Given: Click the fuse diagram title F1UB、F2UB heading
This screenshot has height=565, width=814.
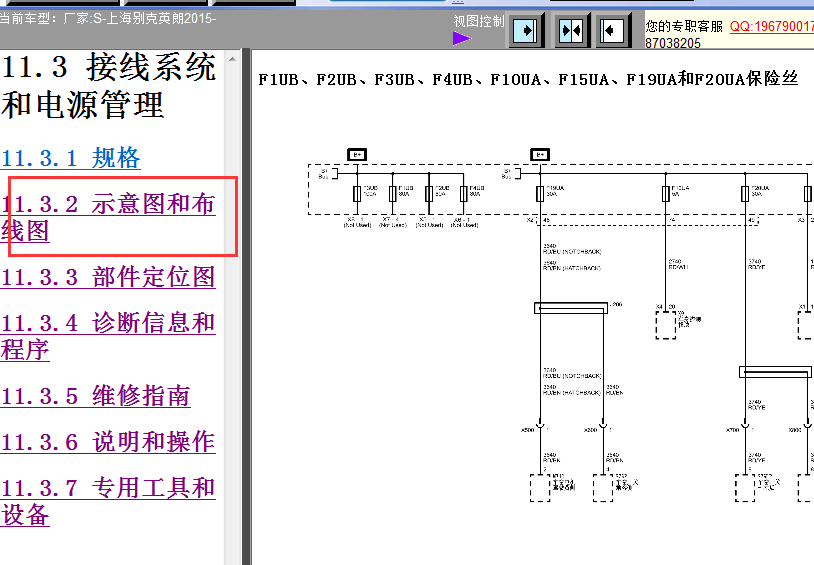Looking at the screenshot, I should (528, 79).
